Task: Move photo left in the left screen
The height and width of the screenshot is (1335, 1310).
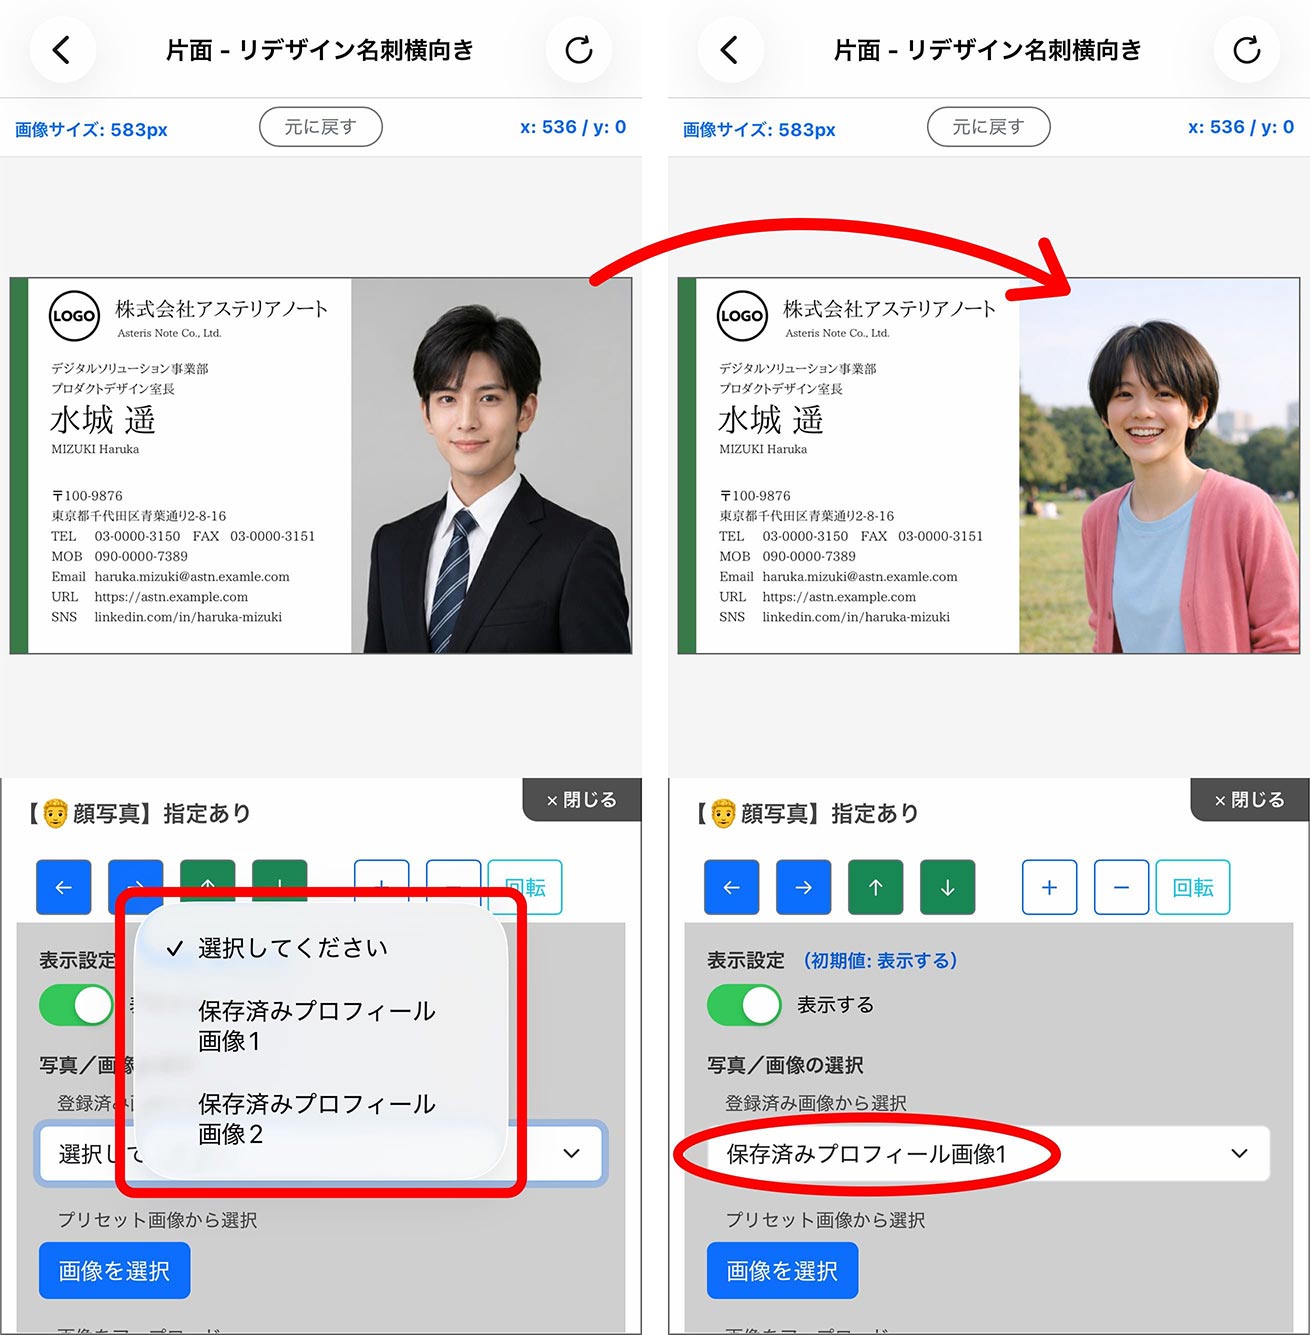Action: 64,887
